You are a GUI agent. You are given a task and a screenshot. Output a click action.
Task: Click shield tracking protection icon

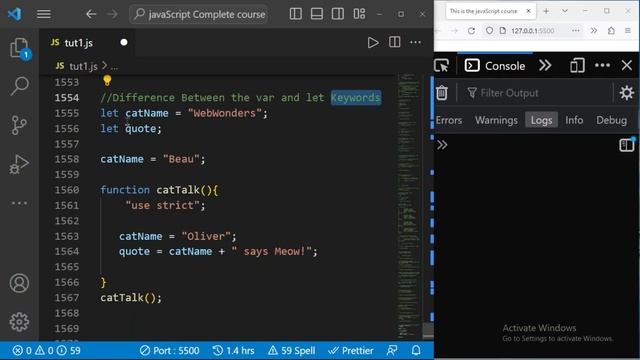pyautogui.click(x=489, y=31)
